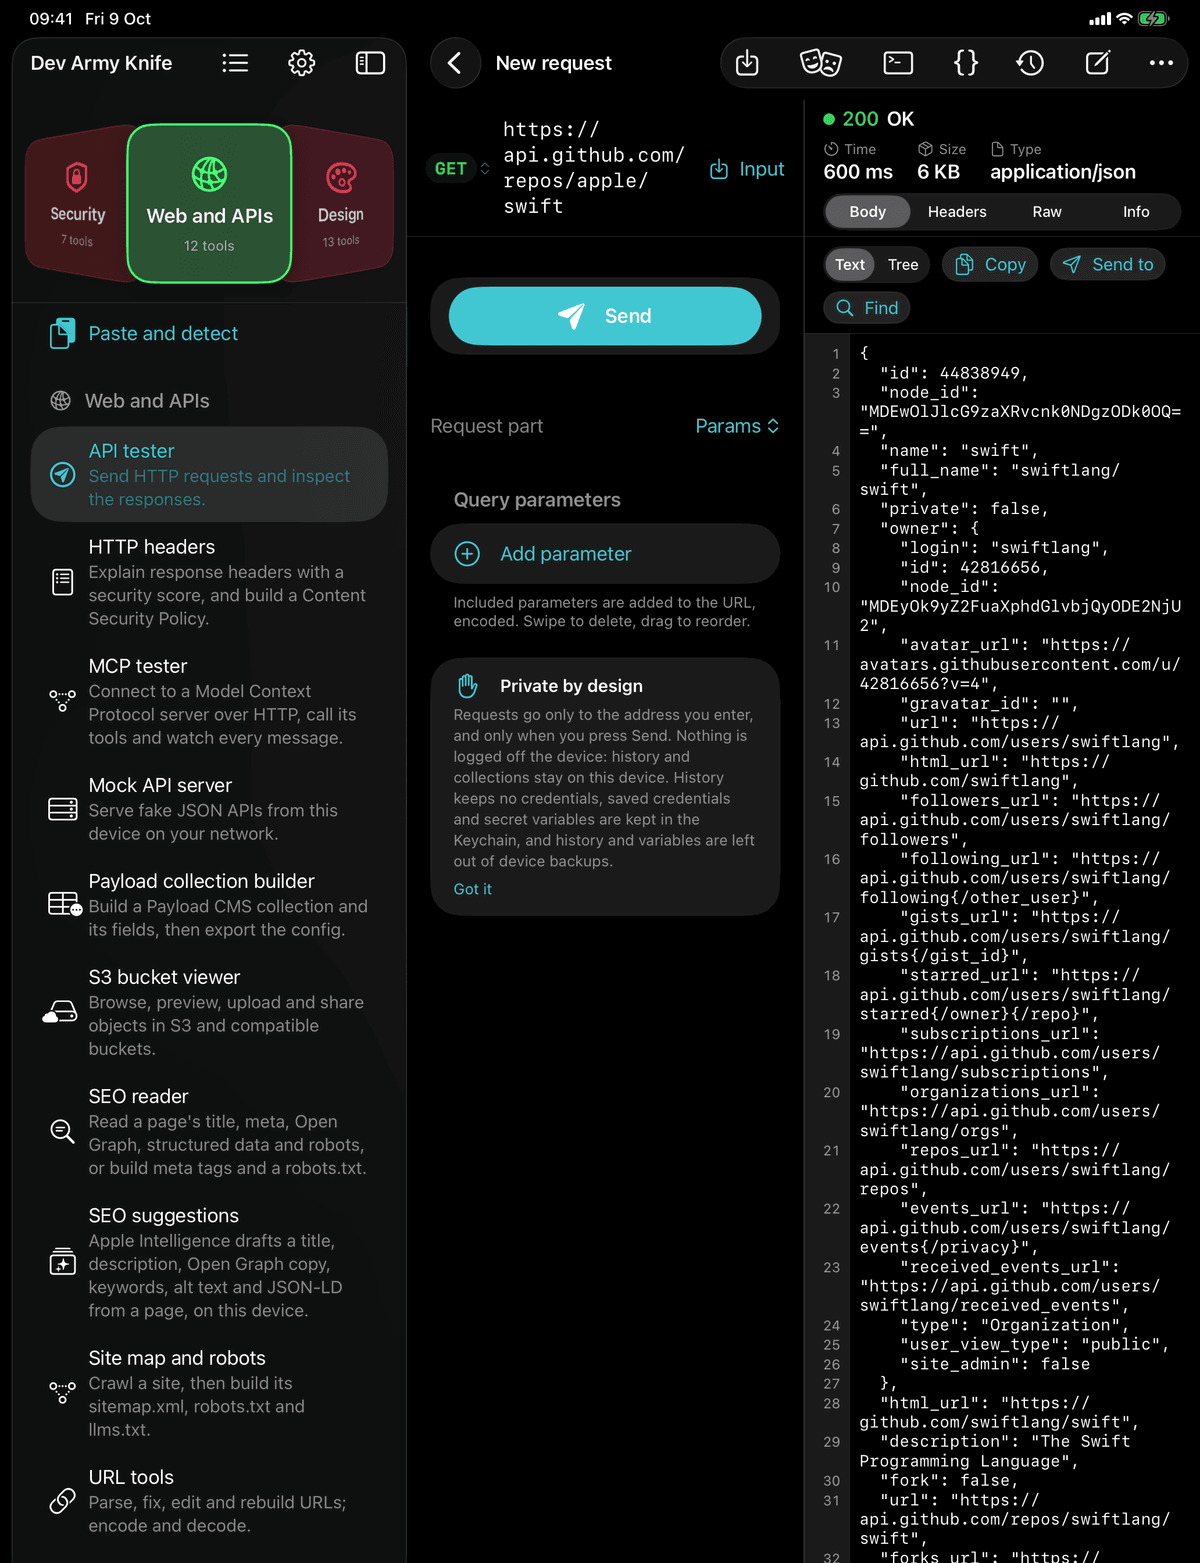Click the "private": false line
The height and width of the screenshot is (1563, 1200).
coord(964,509)
